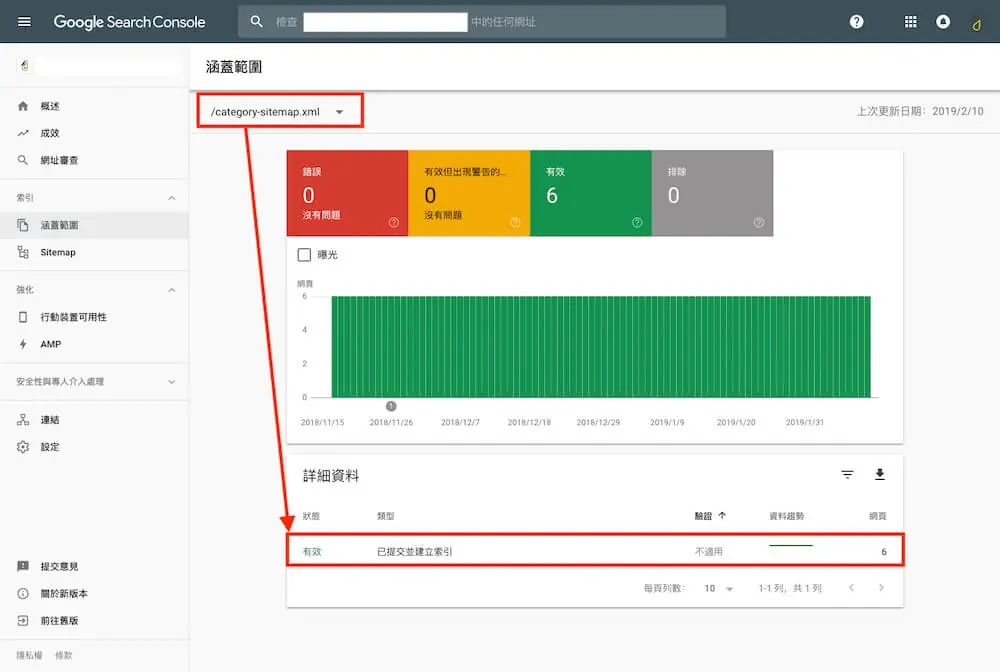Click the 前往舊版 exit icon
Viewport: 1000px width, 672px height.
click(x=23, y=620)
